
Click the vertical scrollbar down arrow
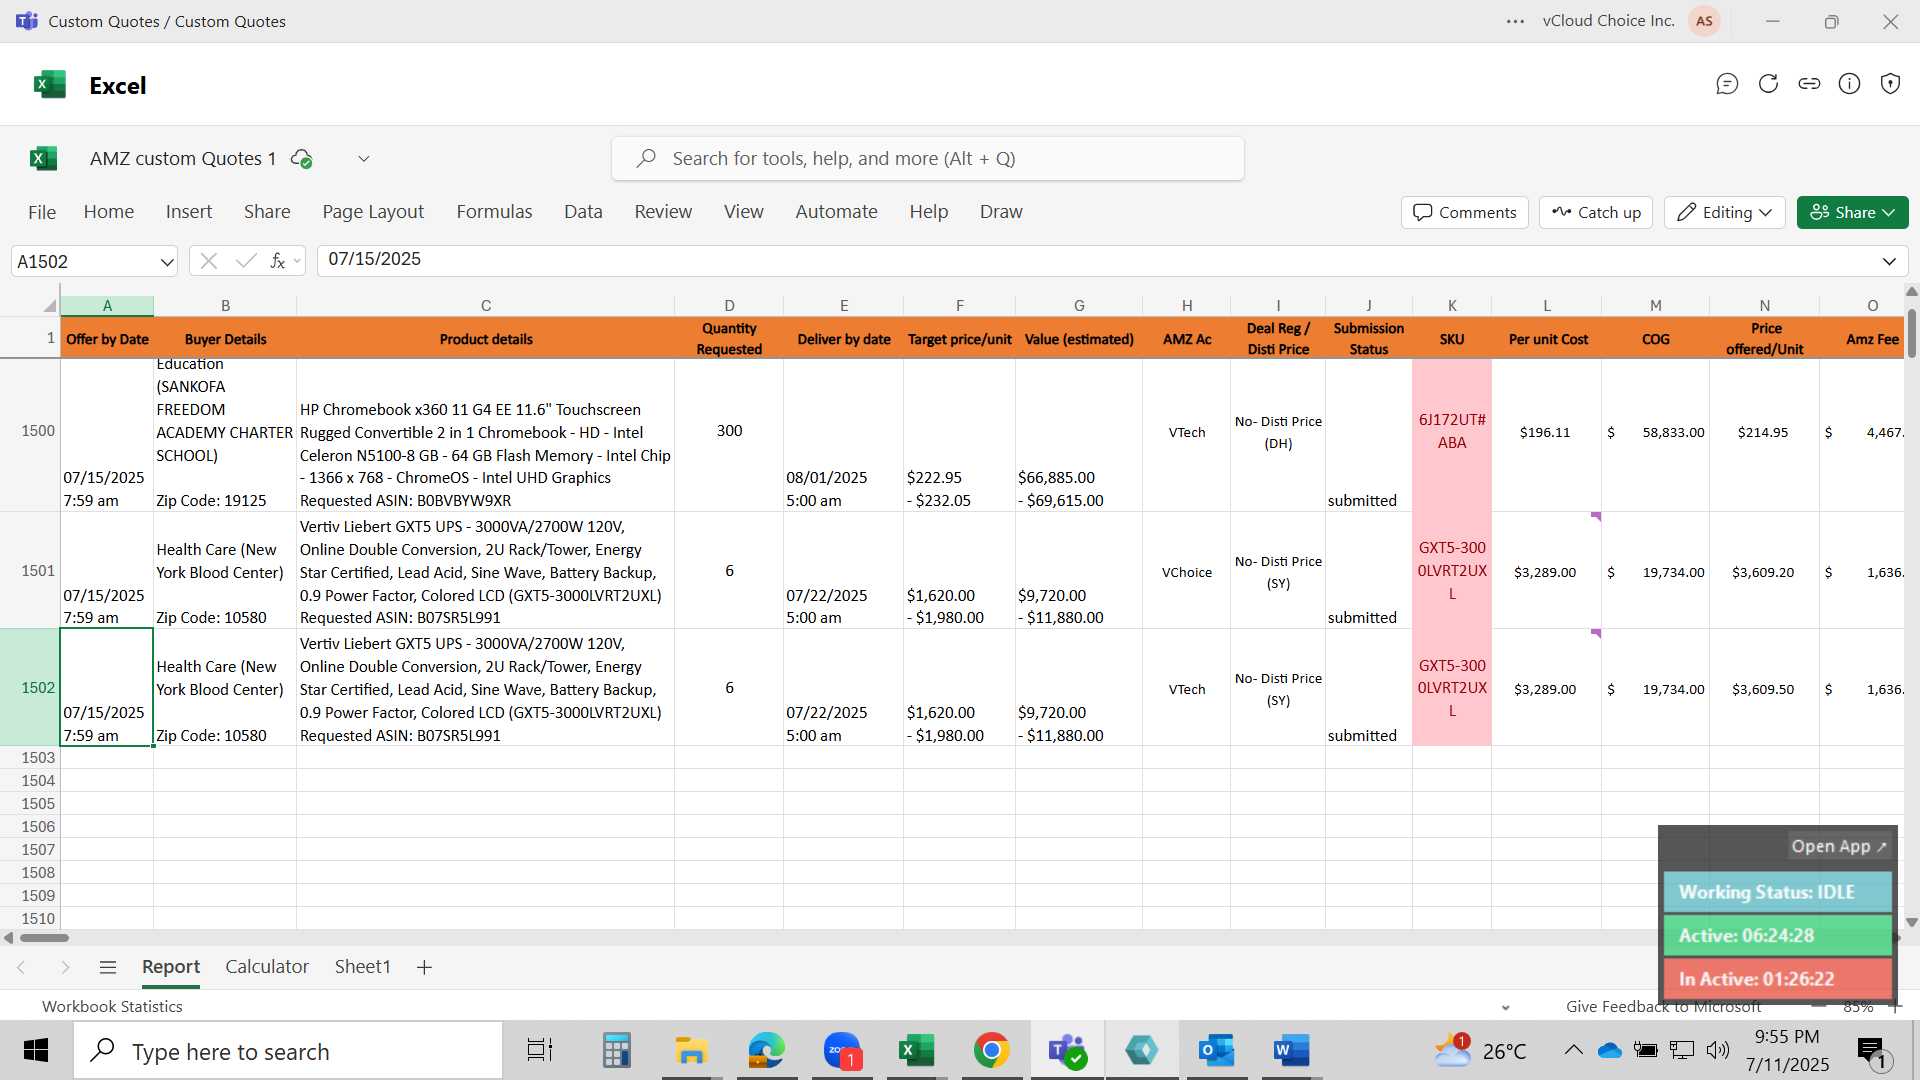tap(1911, 923)
